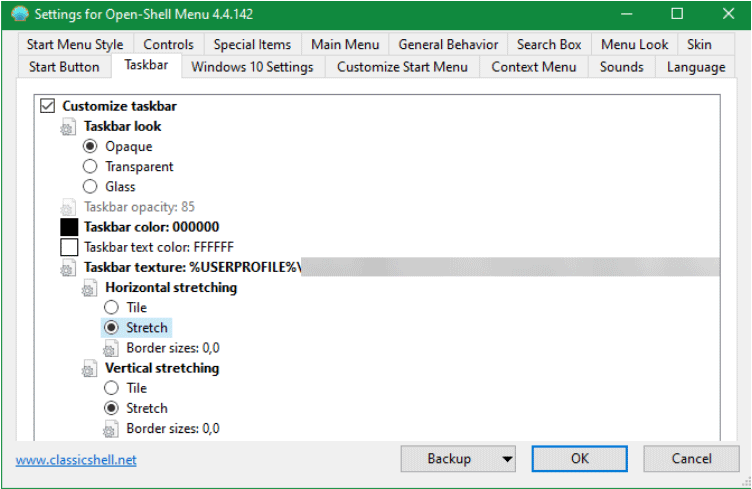Open the Context Menu tab
The height and width of the screenshot is (489, 752).
point(534,67)
